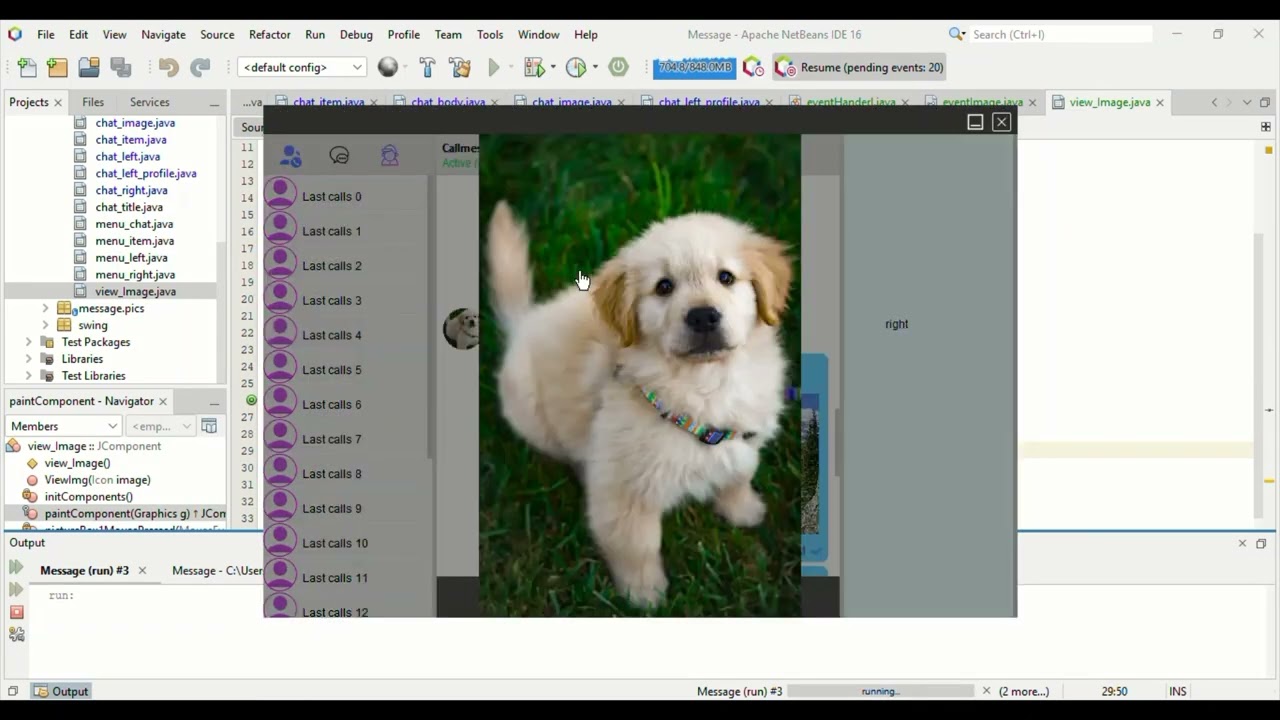Click the contacts icon in chat app

pyautogui.click(x=291, y=156)
